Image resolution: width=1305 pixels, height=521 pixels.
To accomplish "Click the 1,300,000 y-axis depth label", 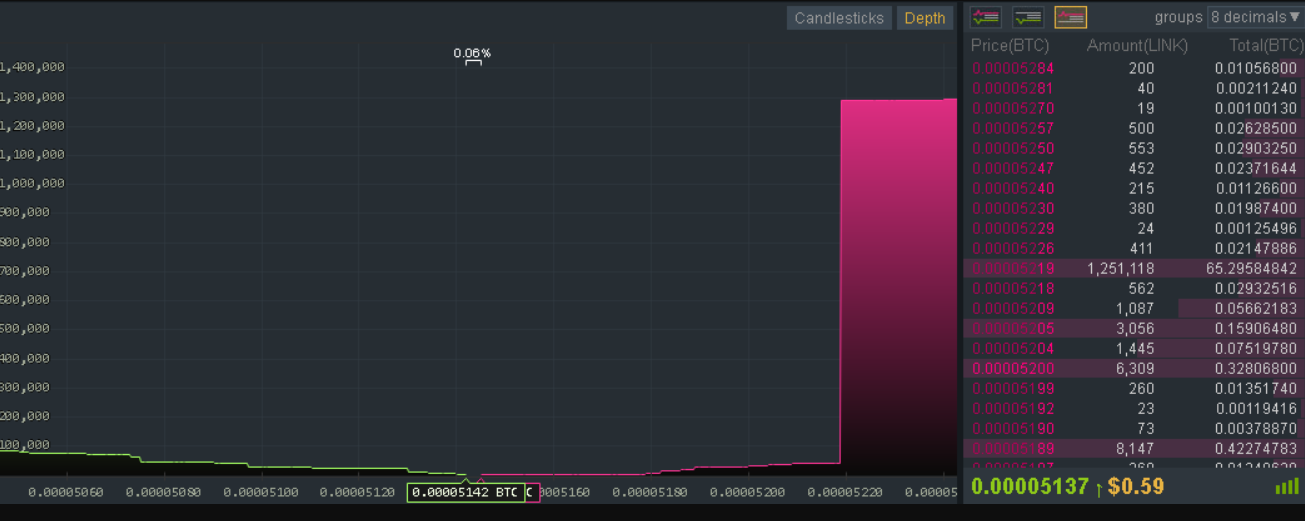I will click(32, 96).
